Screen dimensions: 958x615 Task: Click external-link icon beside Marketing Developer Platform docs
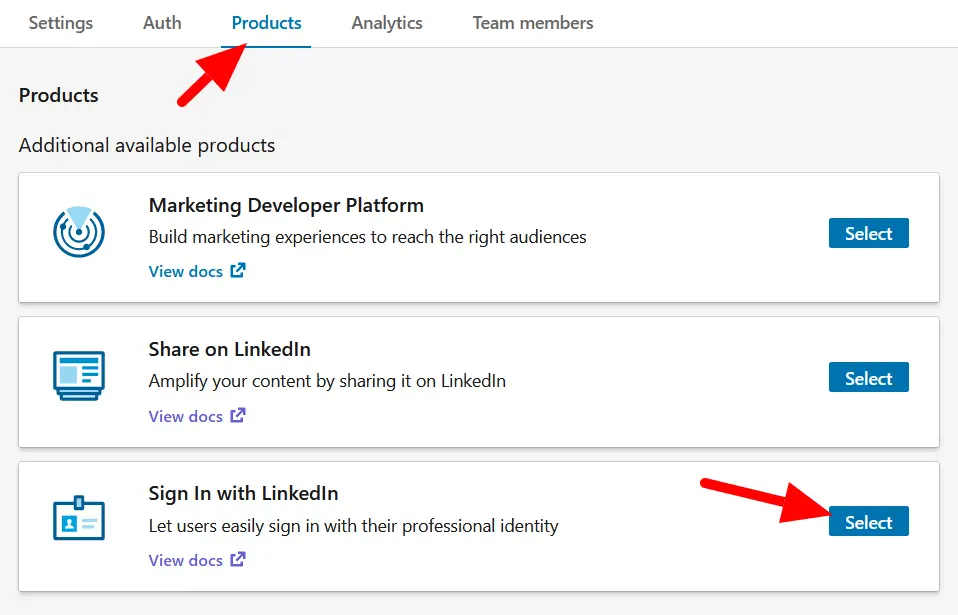click(238, 271)
